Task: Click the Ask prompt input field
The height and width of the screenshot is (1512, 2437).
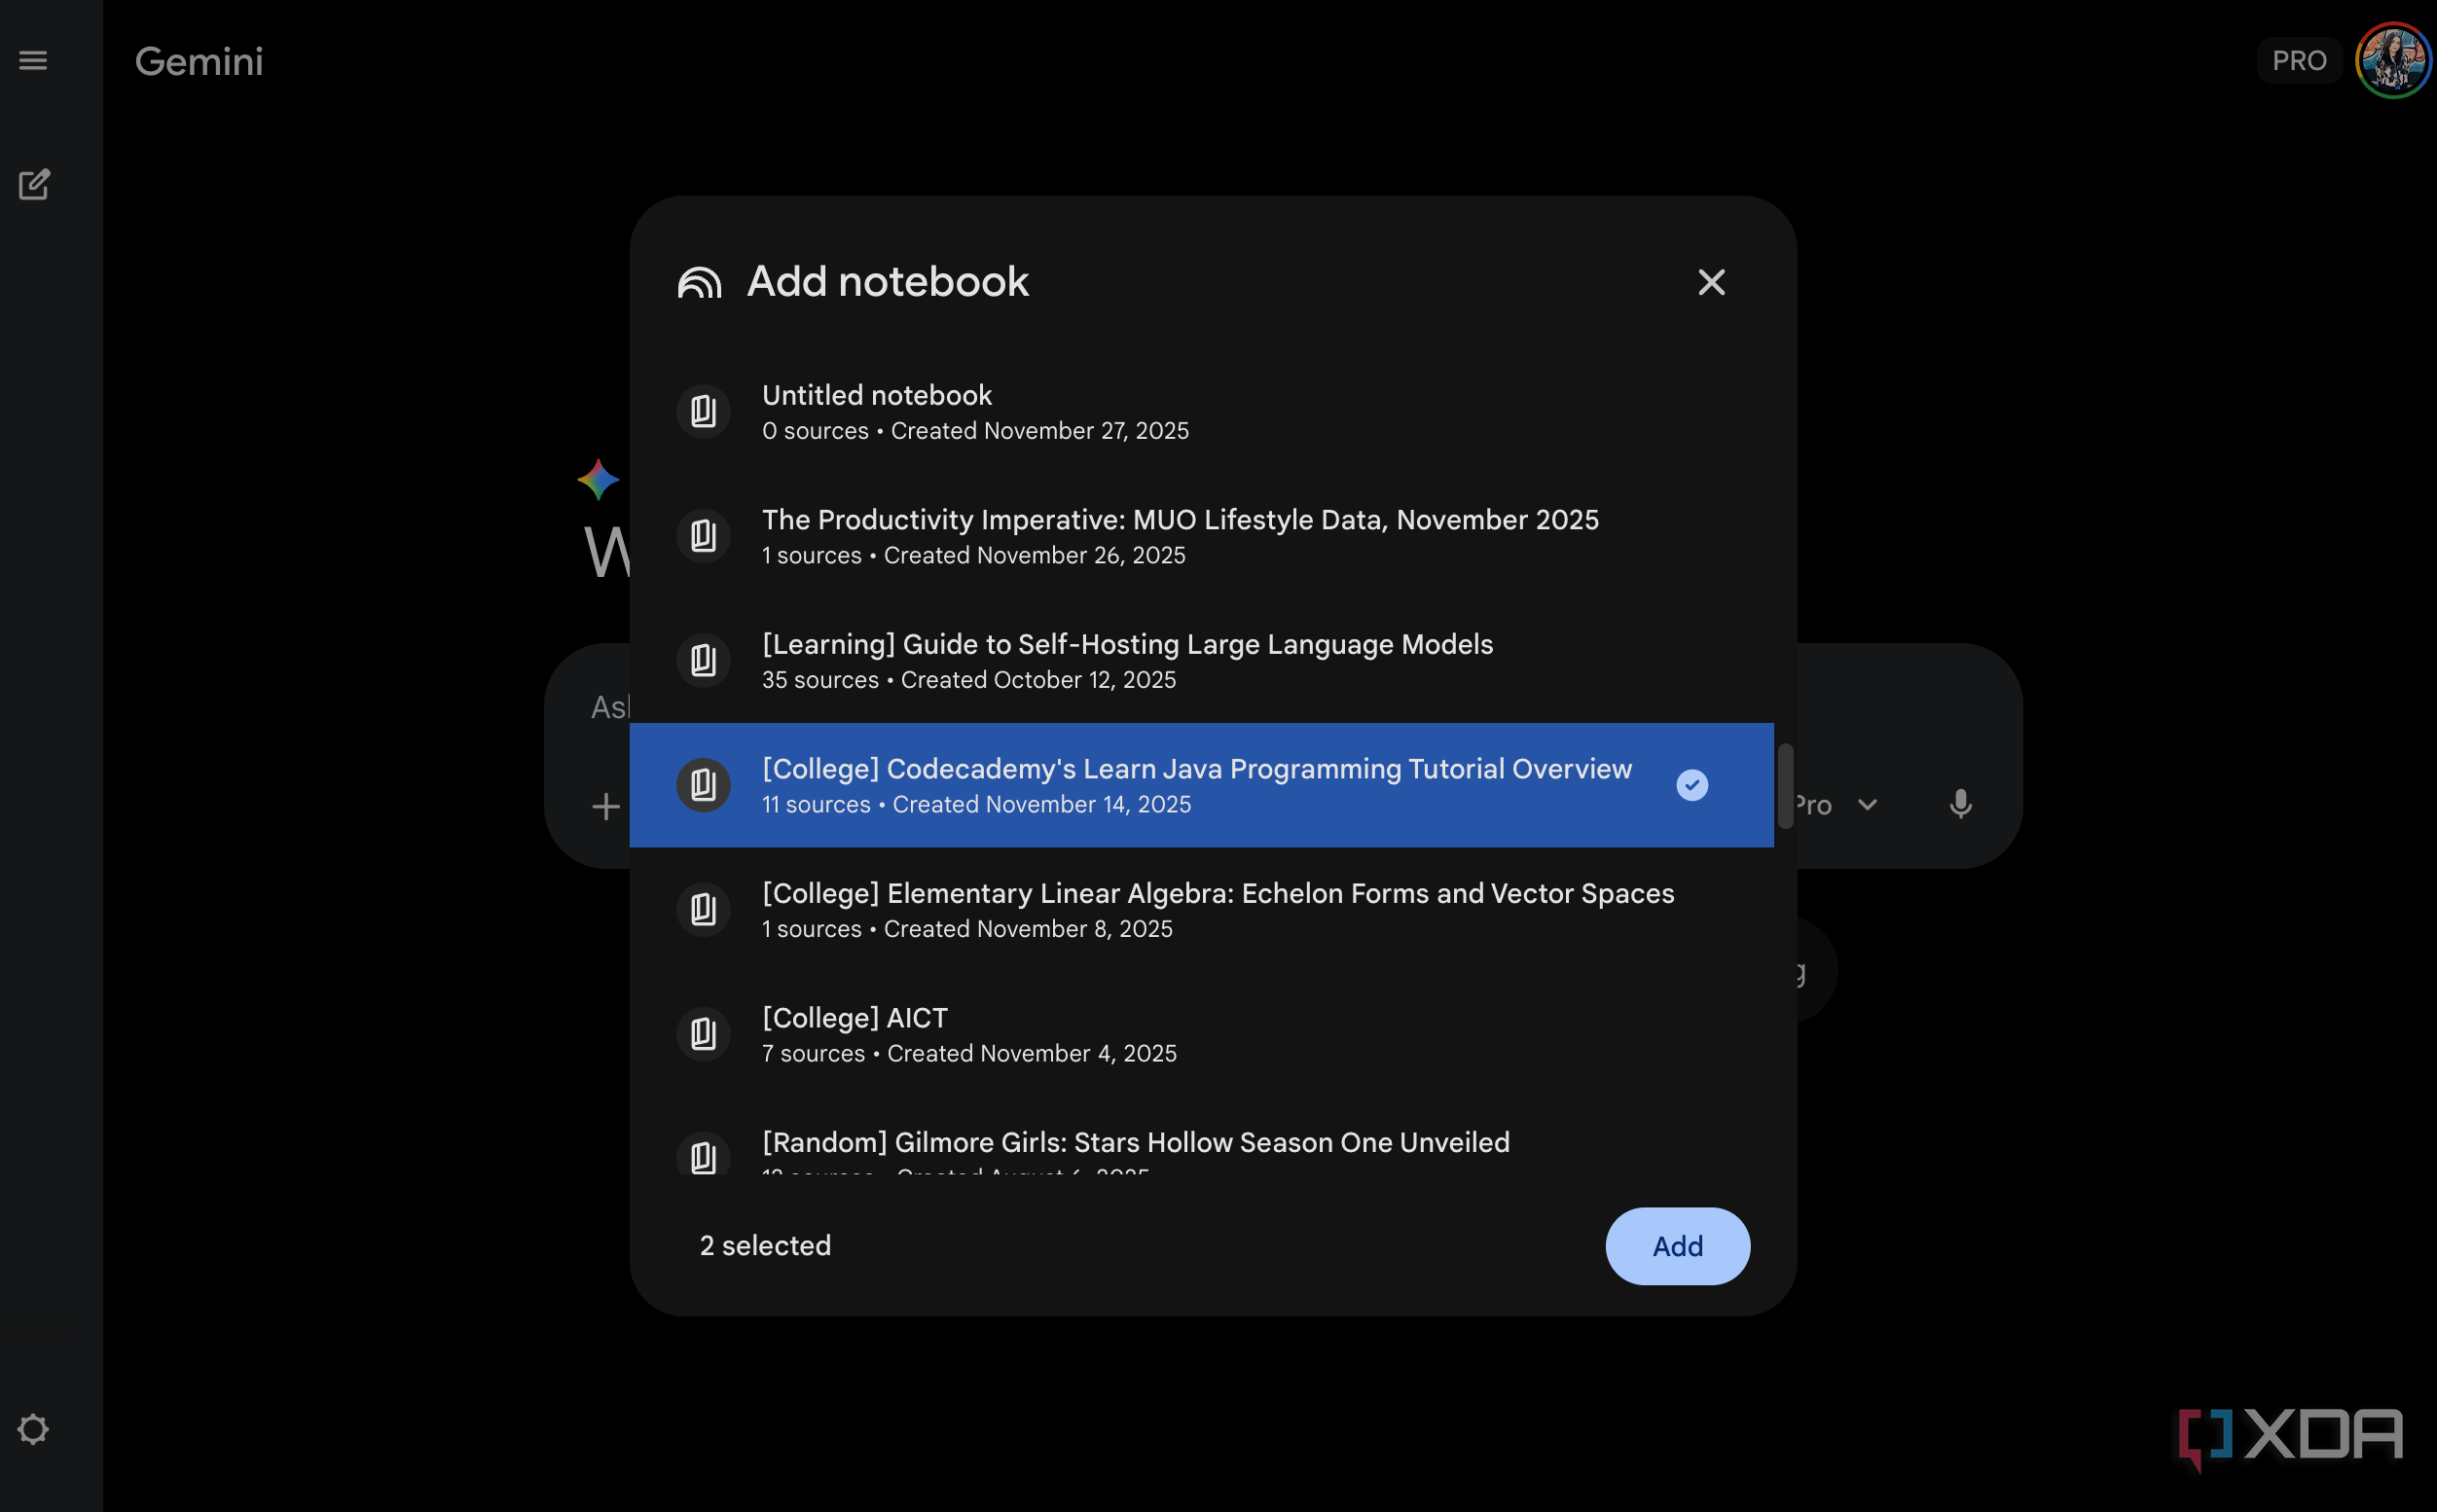Action: [610, 708]
